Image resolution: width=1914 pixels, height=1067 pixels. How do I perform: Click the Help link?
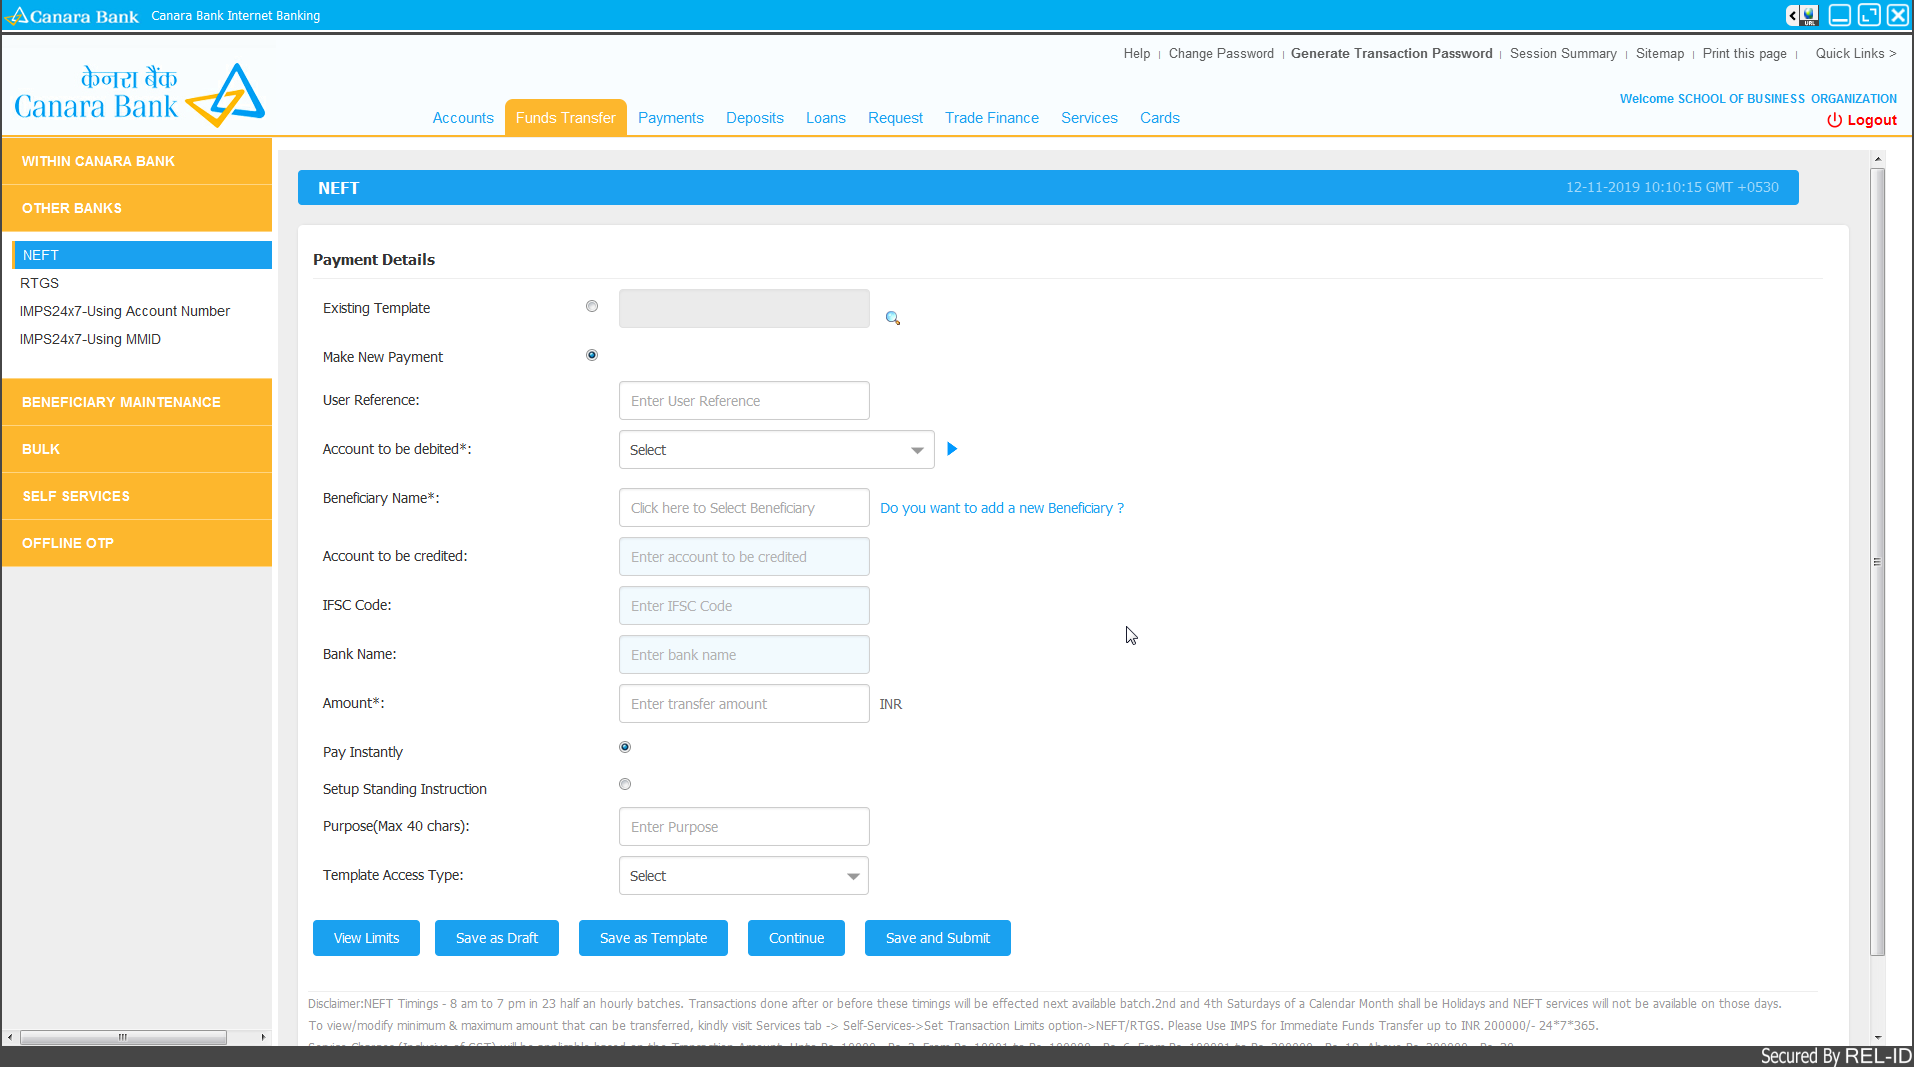(1137, 53)
